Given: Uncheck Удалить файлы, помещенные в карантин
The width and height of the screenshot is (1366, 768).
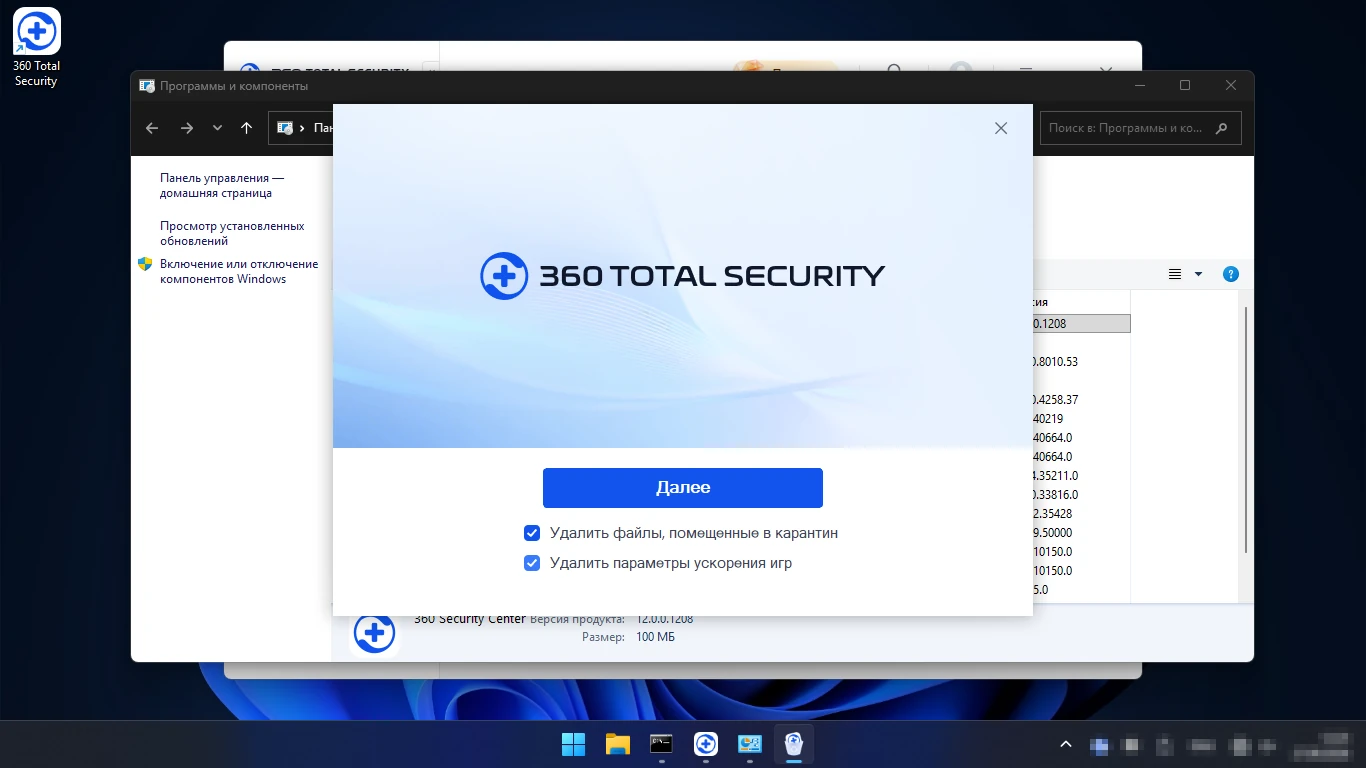Looking at the screenshot, I should pos(532,533).
